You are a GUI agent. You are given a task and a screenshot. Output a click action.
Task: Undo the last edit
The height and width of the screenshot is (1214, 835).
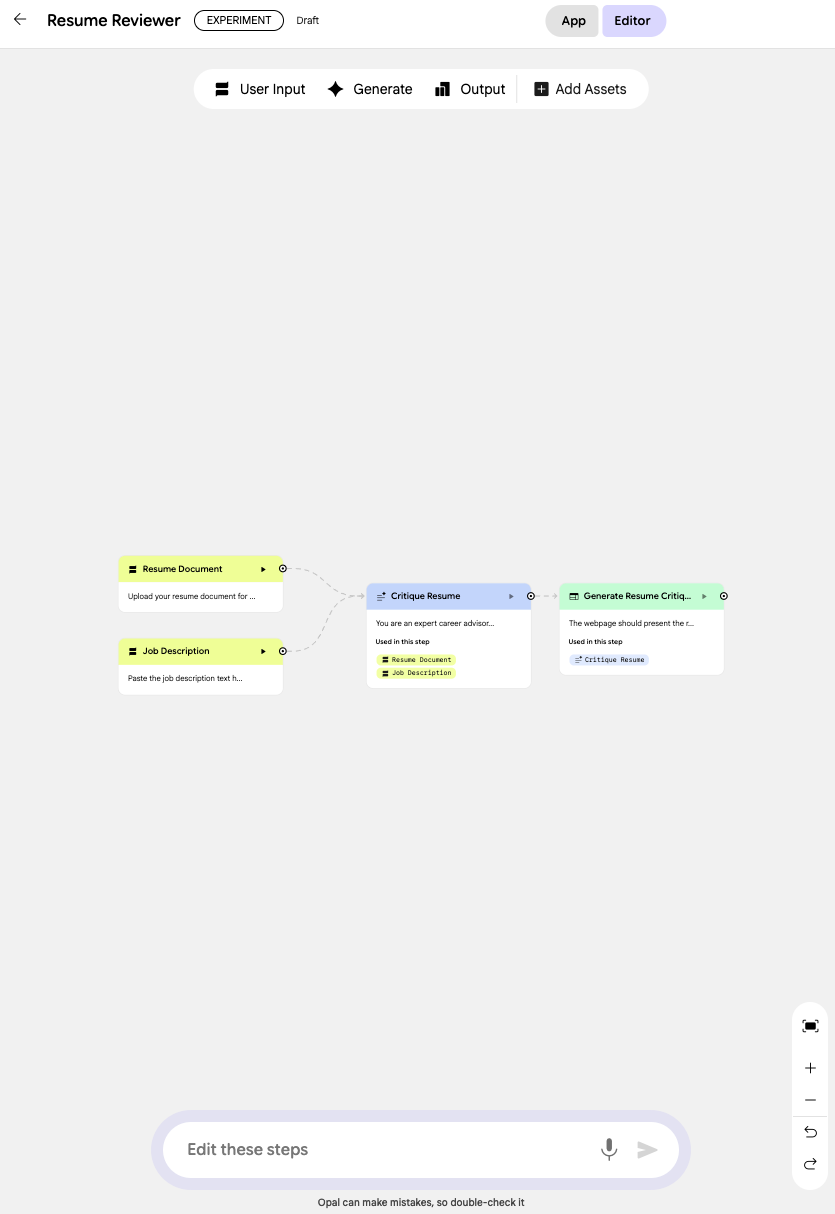pos(810,1132)
